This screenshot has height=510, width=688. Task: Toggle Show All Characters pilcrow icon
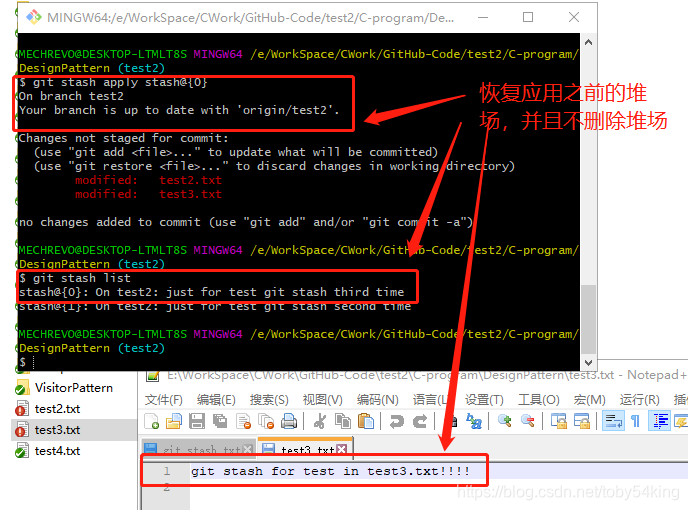pos(635,421)
